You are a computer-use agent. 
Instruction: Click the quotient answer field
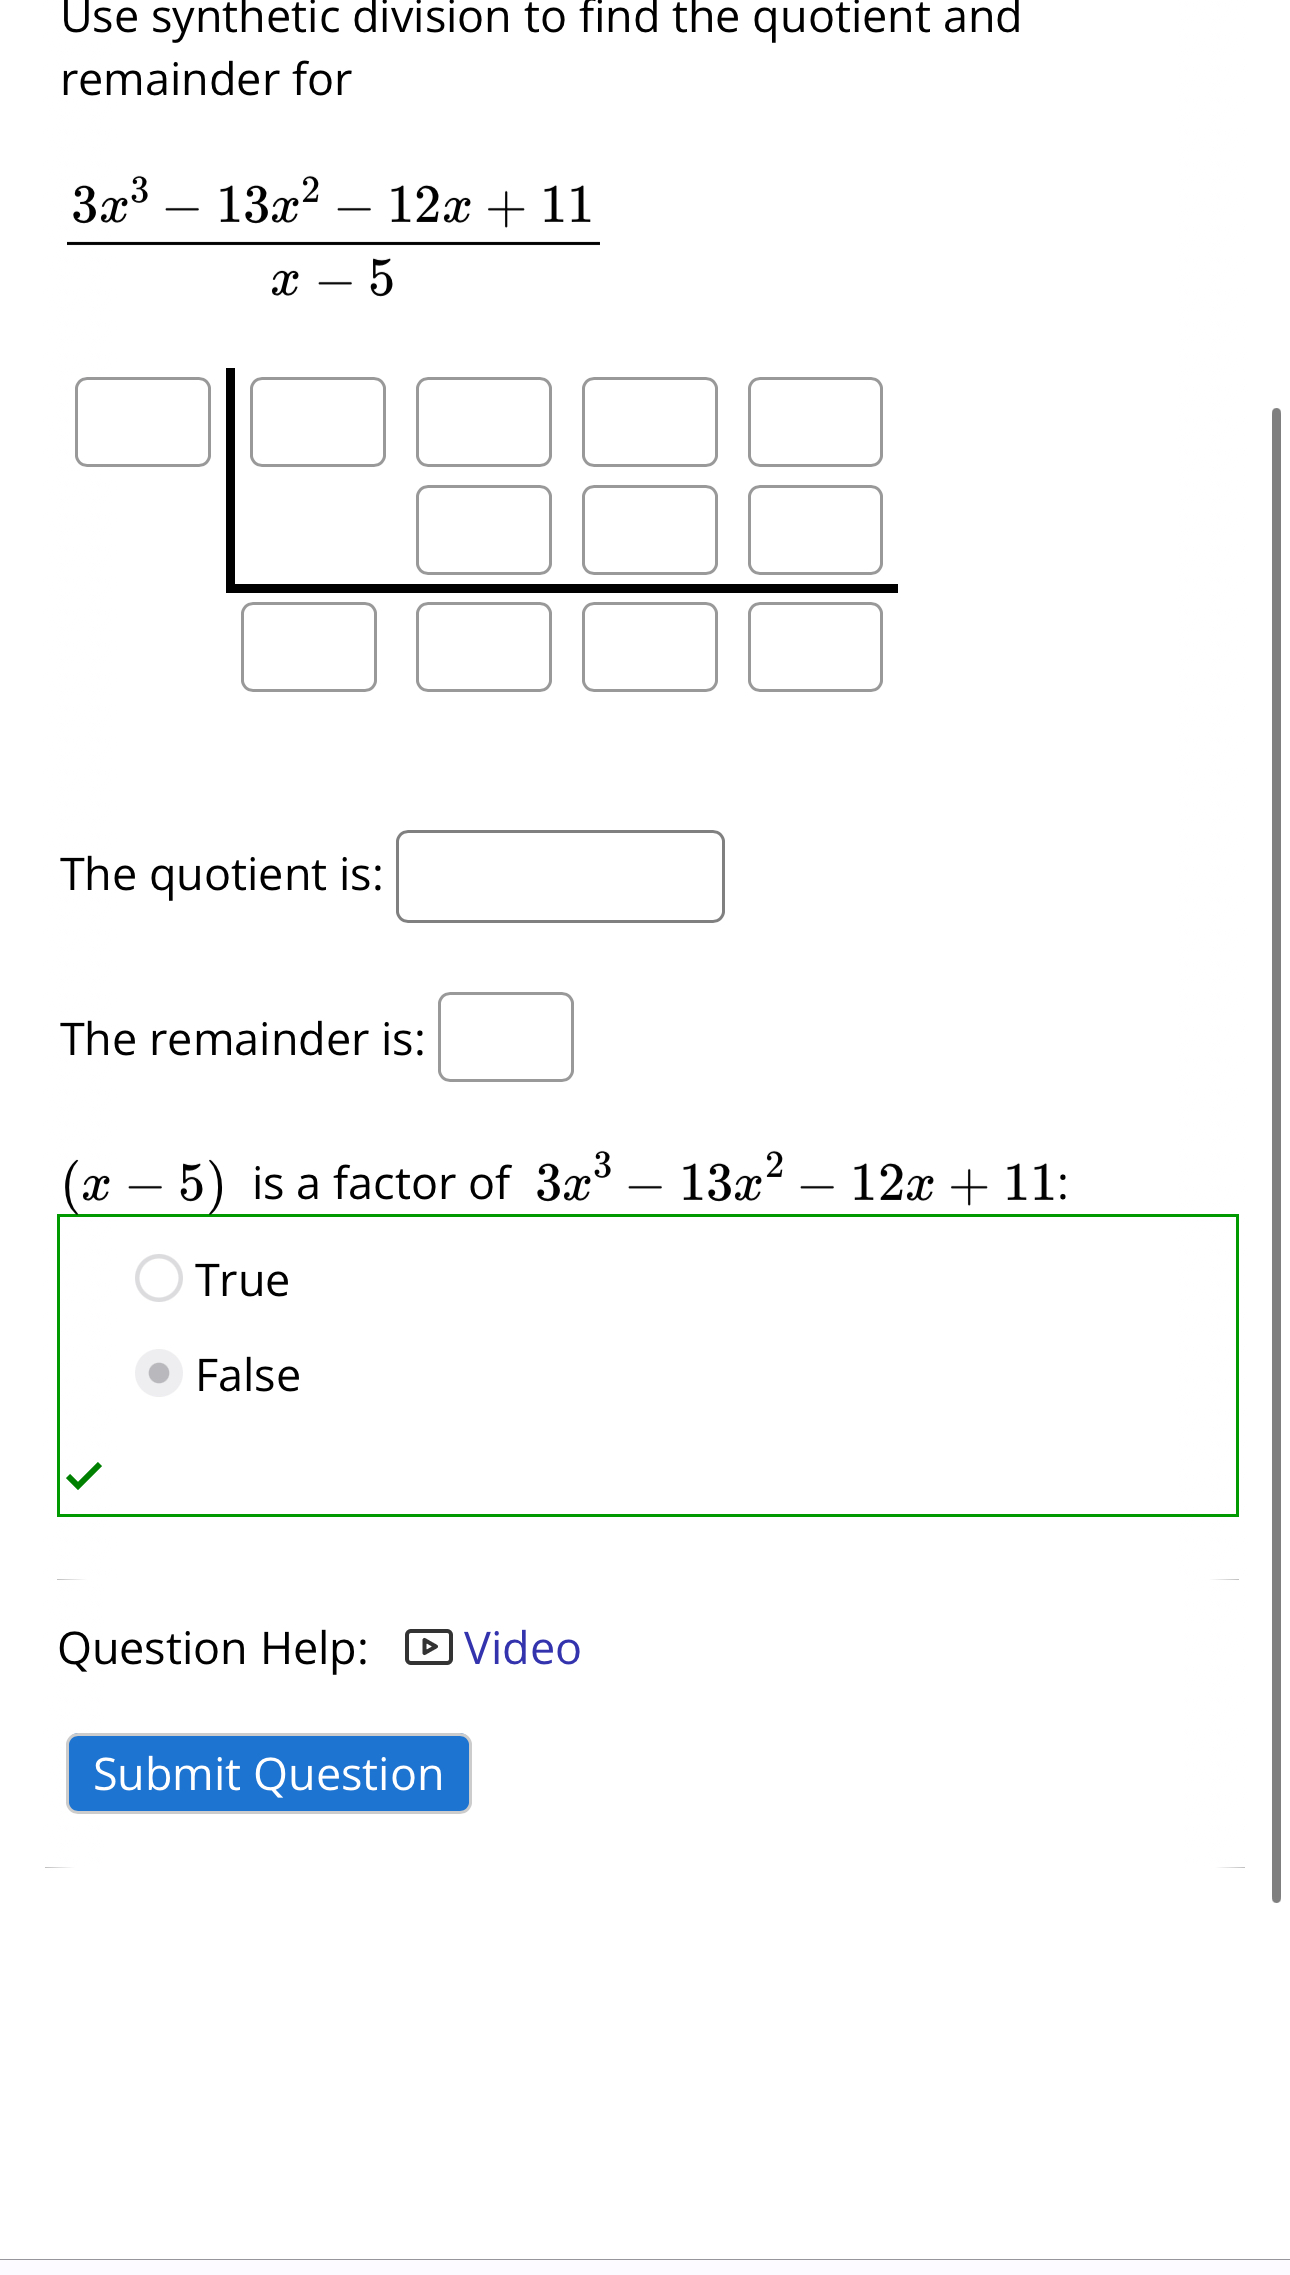point(560,875)
